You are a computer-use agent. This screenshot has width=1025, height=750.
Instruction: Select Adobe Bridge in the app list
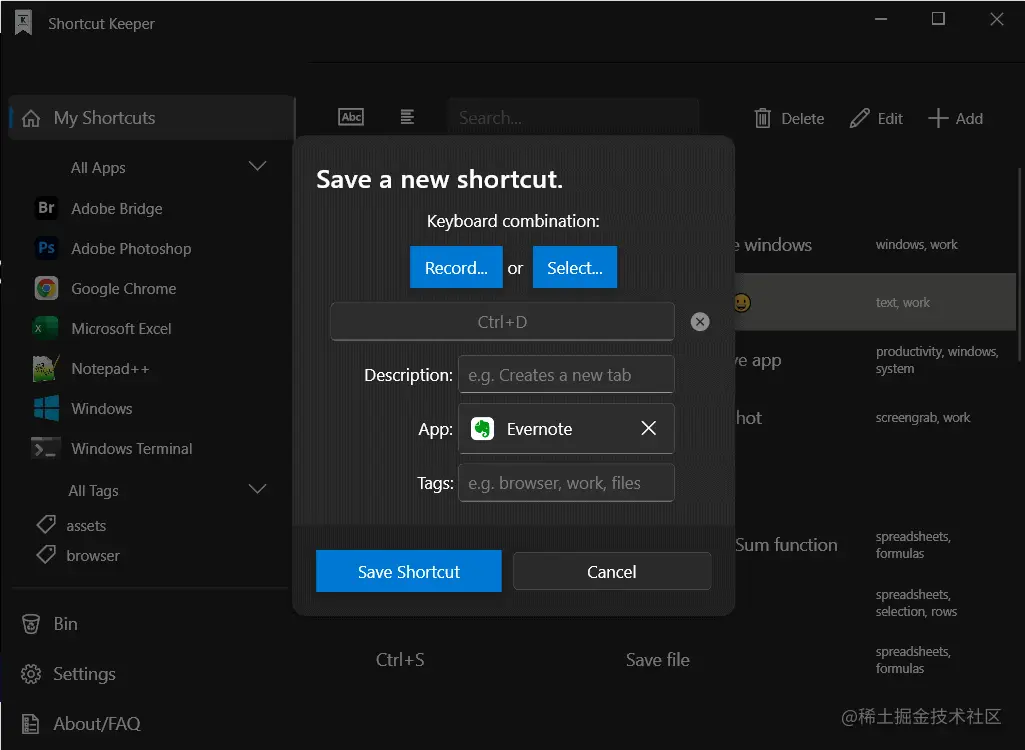(x=117, y=209)
